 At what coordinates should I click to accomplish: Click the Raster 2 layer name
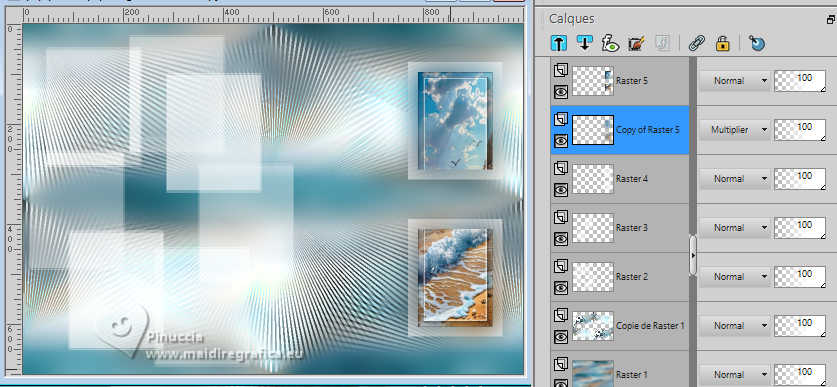pos(631,277)
